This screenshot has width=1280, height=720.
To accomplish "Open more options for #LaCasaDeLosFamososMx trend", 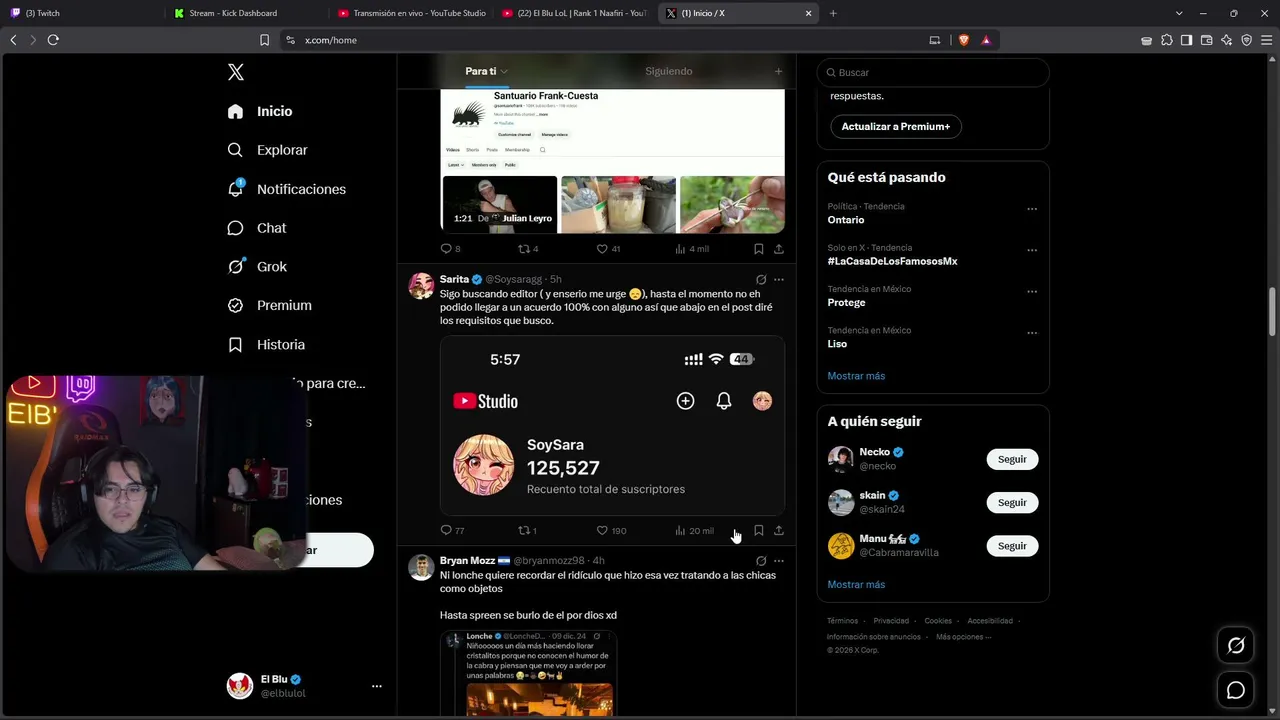I will pos(1032,250).
